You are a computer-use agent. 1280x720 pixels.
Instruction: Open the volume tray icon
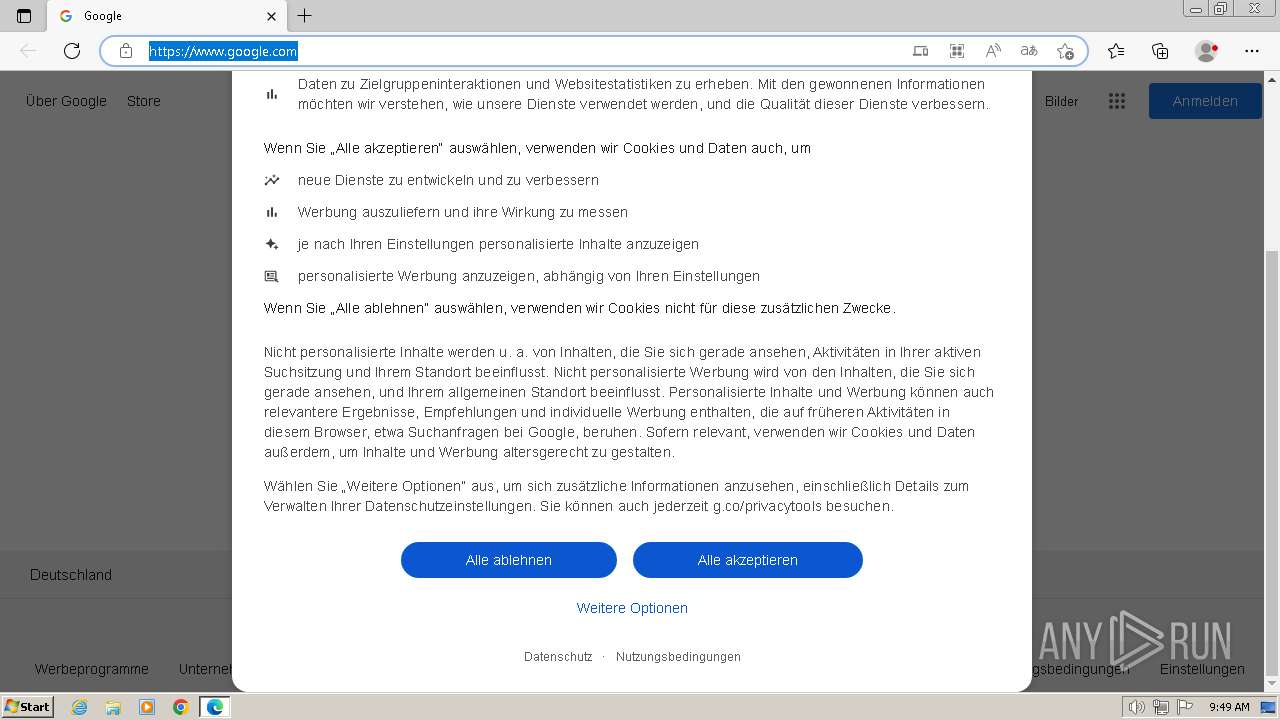[x=1137, y=707]
